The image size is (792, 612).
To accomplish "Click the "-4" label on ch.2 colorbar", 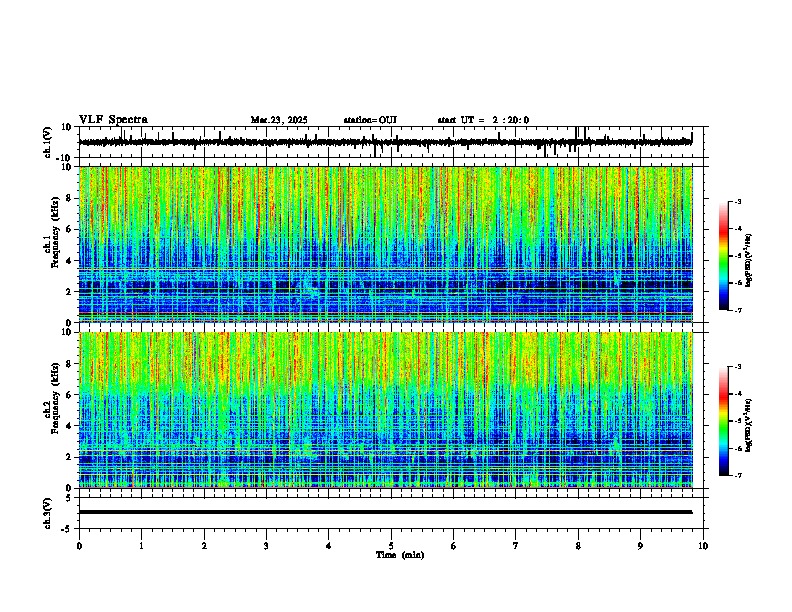I will coord(737,394).
